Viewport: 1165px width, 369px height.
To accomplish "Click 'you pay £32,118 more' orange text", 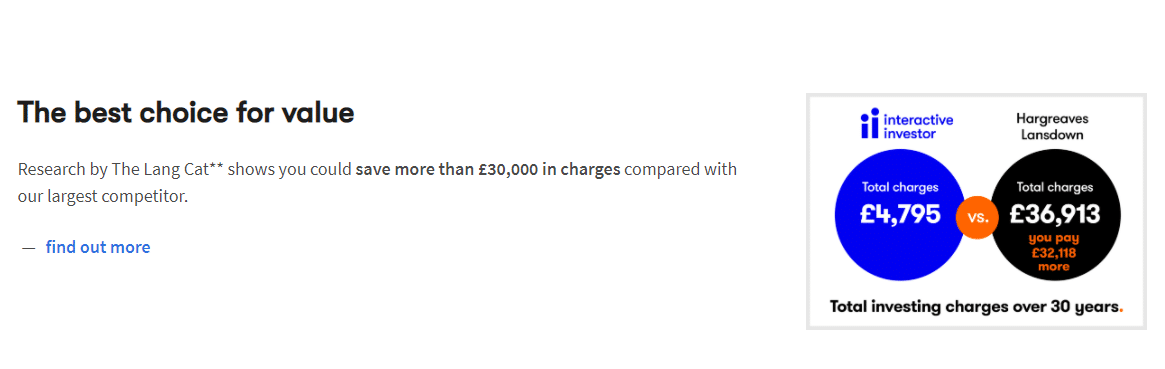I will click(x=1054, y=252).
